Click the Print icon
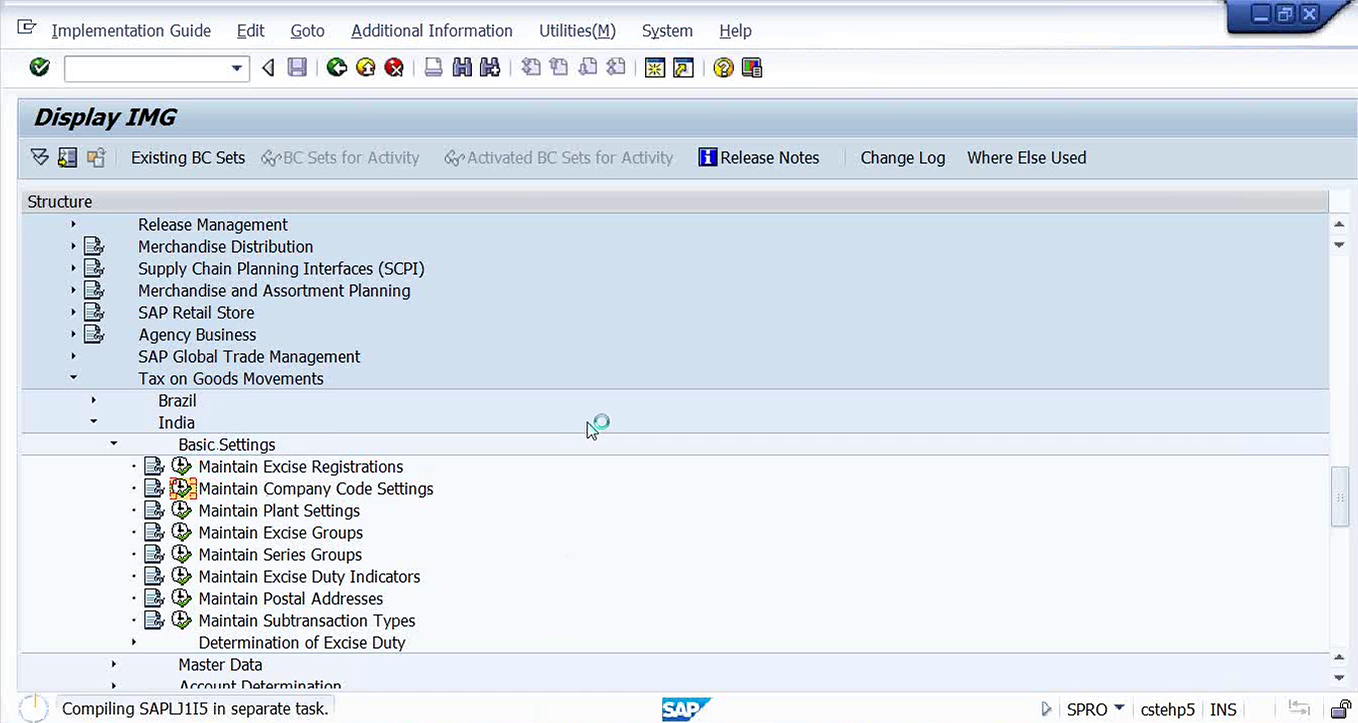The width and height of the screenshot is (1358, 723). tap(433, 68)
